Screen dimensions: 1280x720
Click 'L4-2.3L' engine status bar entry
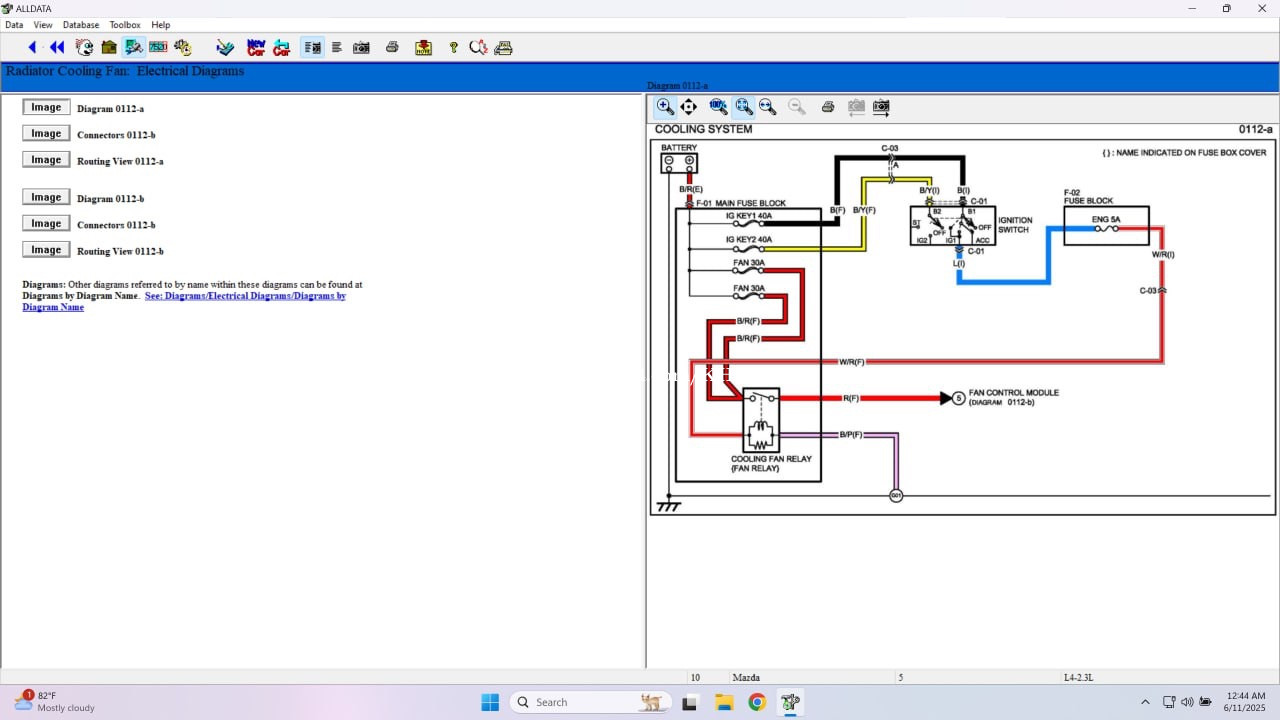(1078, 677)
